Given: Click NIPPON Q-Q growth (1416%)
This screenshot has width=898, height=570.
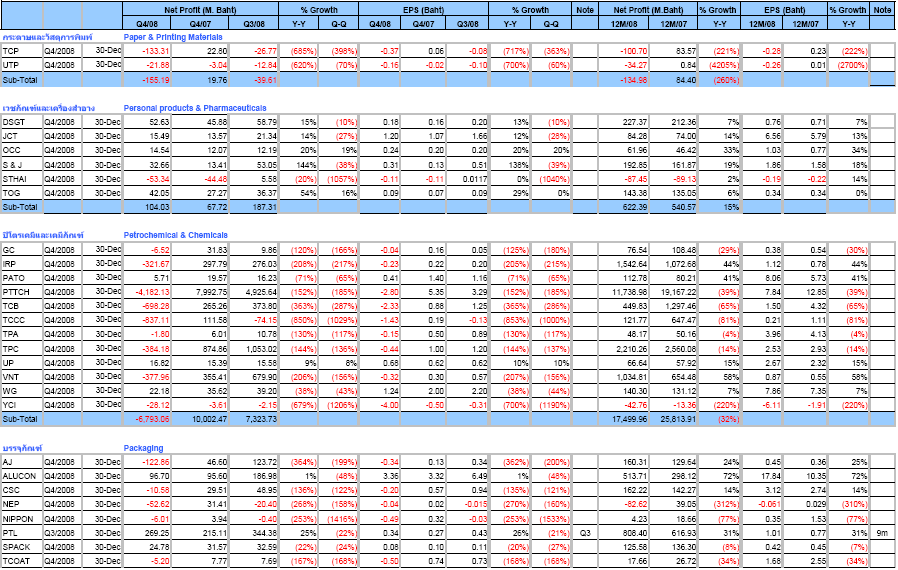Looking at the screenshot, I should tap(338, 519).
